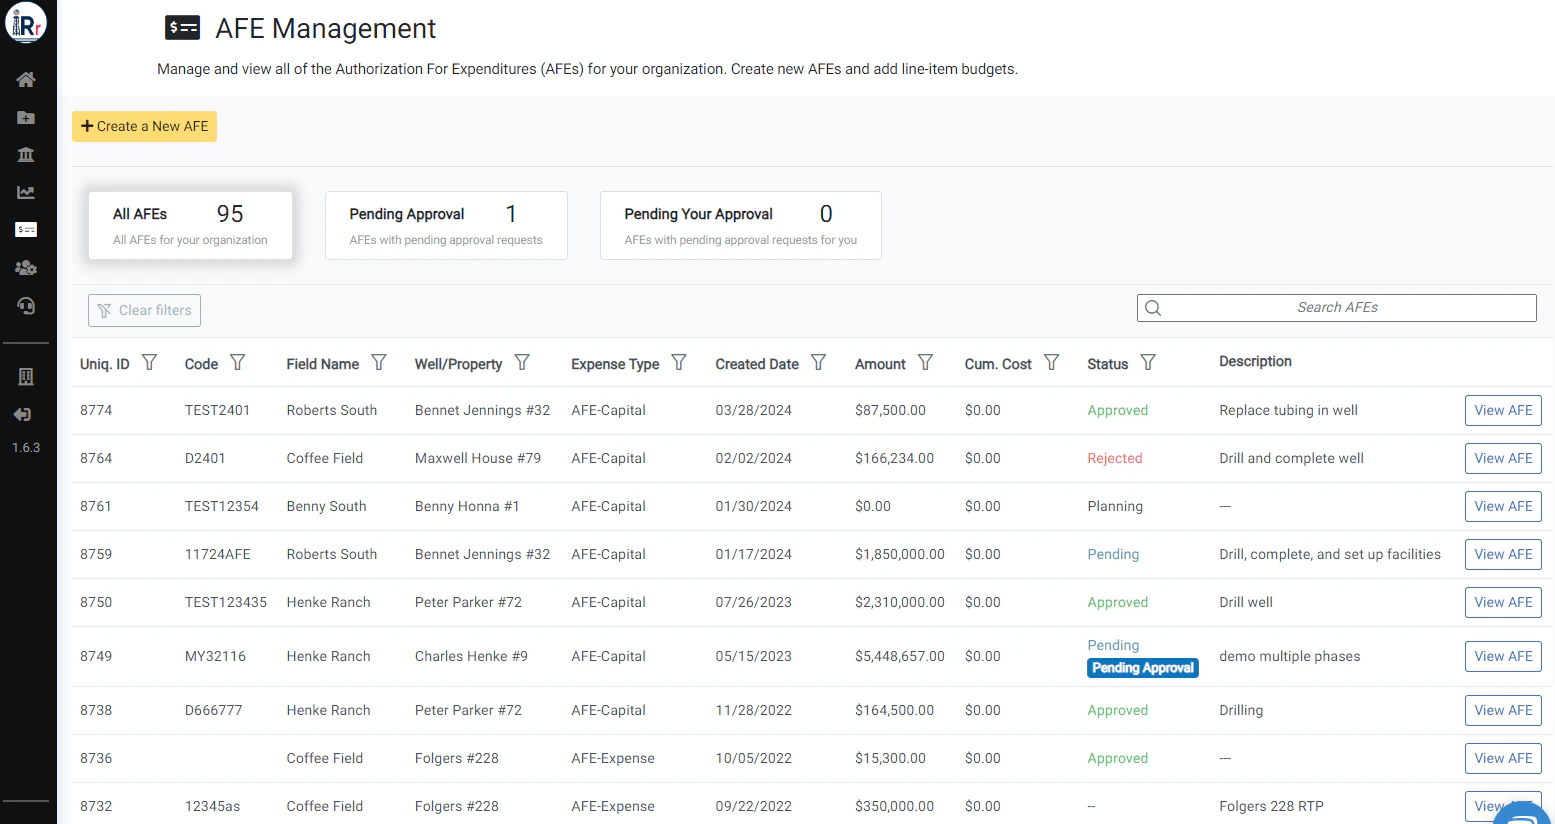View AFE for row 8738
Image resolution: width=1555 pixels, height=824 pixels.
[x=1503, y=710]
